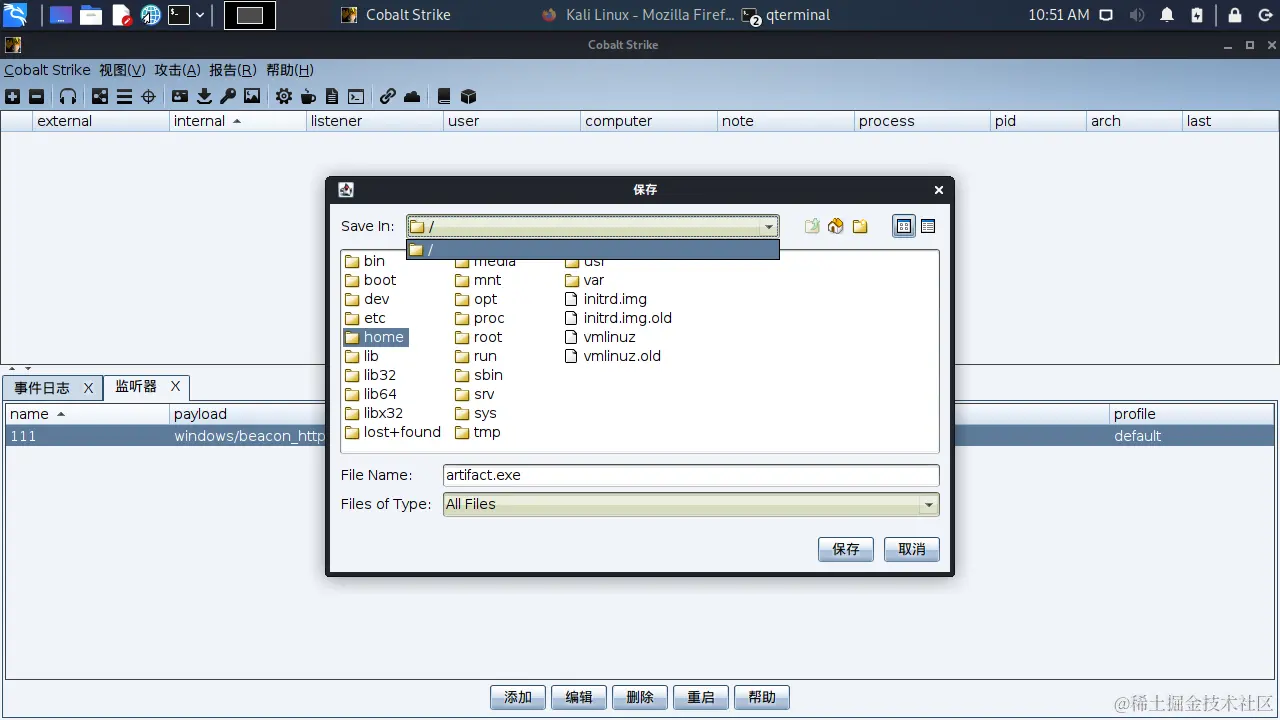Expand the Files of Type dropdown
Screen dimensions: 1280x720
(929, 505)
